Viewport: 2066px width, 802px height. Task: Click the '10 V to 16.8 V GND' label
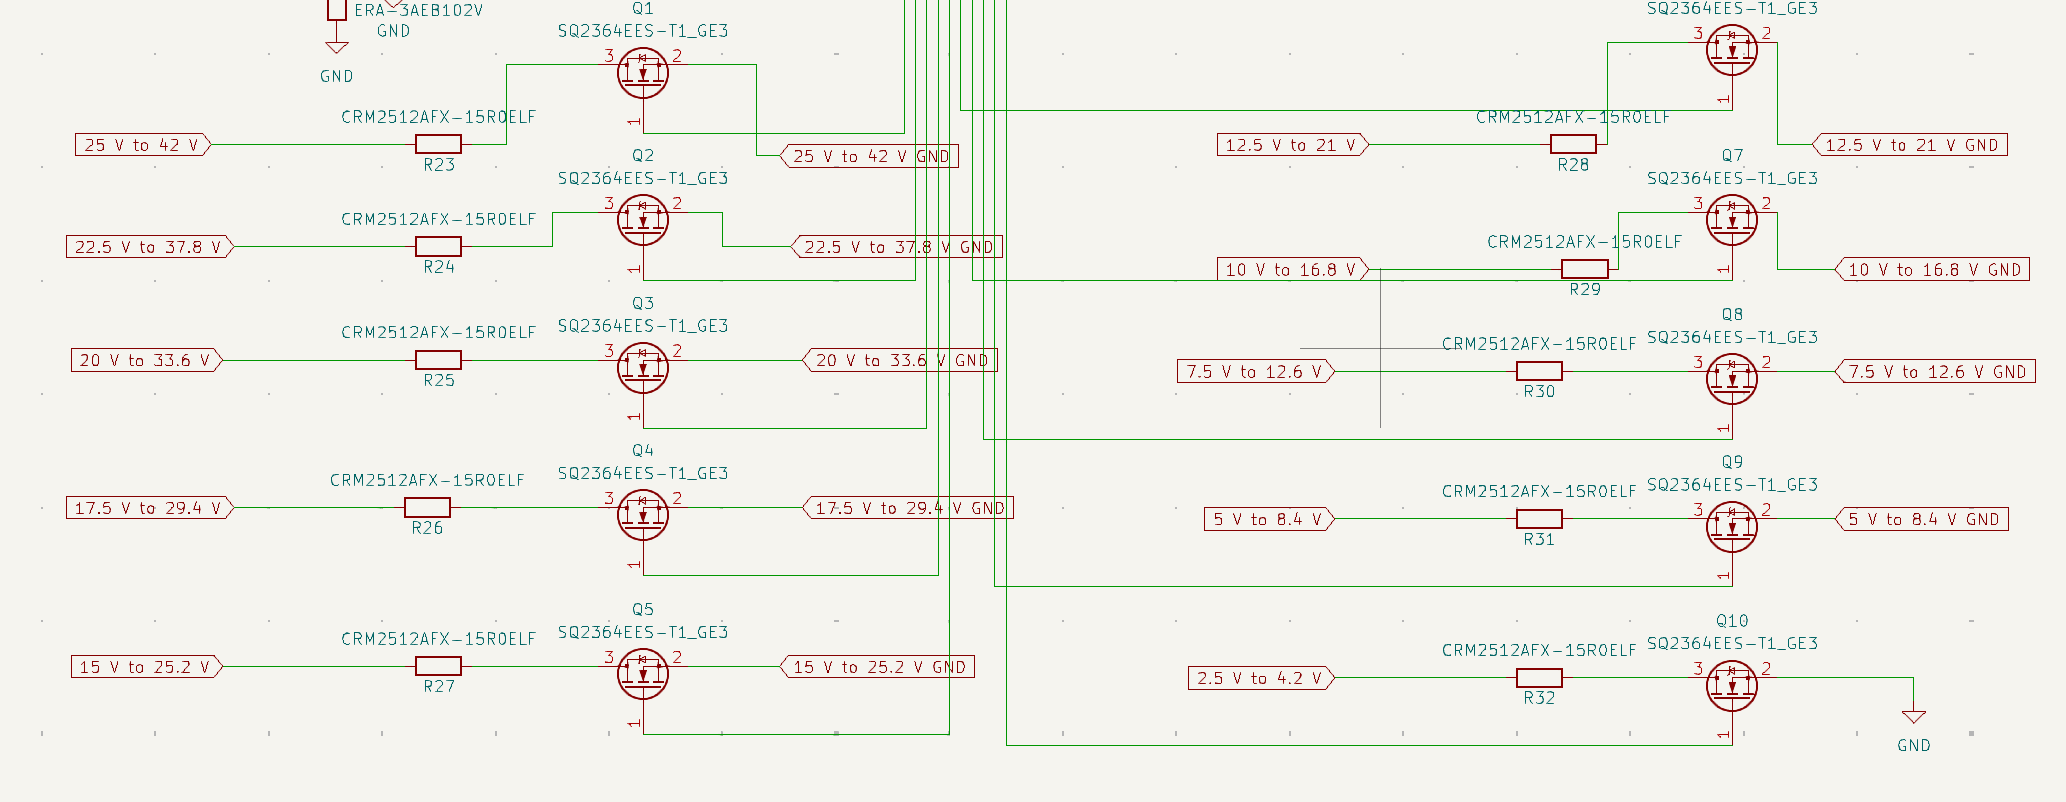click(x=1932, y=270)
